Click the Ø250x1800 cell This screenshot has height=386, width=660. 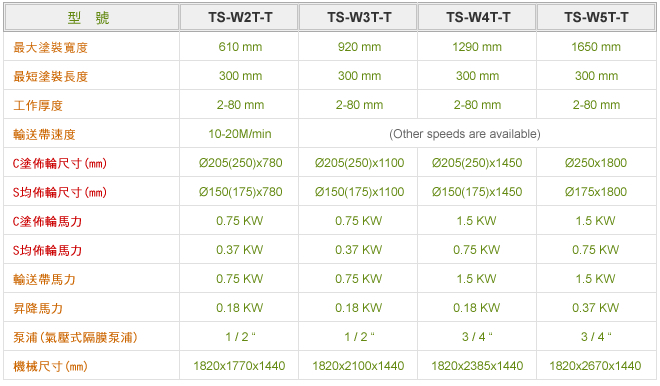click(x=596, y=163)
